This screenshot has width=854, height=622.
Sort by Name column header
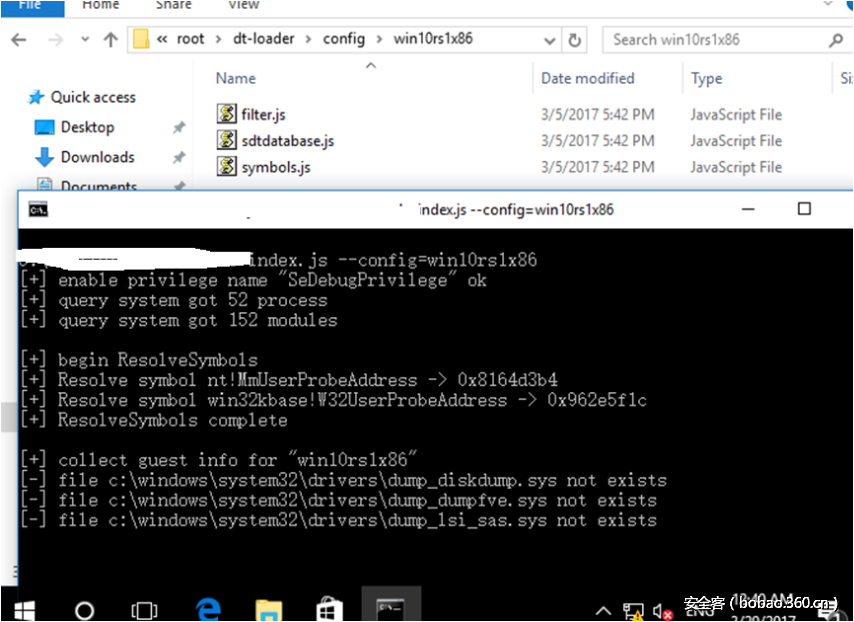[x=236, y=78]
